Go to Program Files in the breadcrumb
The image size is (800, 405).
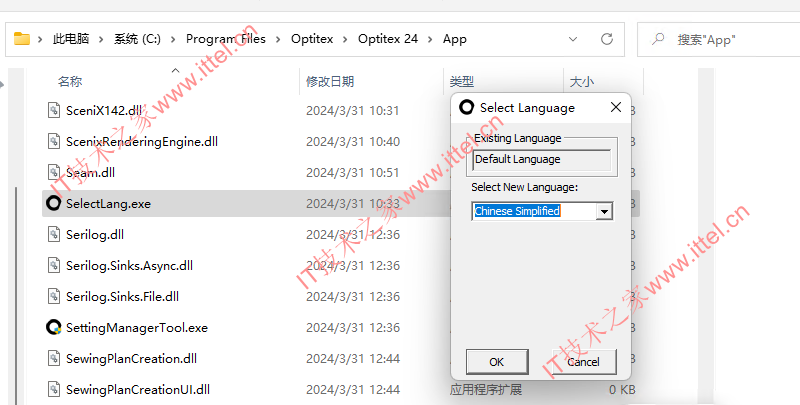coord(226,39)
